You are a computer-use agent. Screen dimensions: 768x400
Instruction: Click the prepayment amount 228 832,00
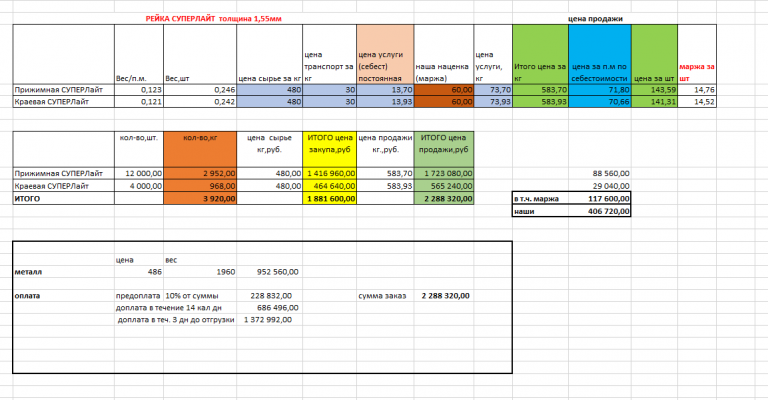(269, 296)
